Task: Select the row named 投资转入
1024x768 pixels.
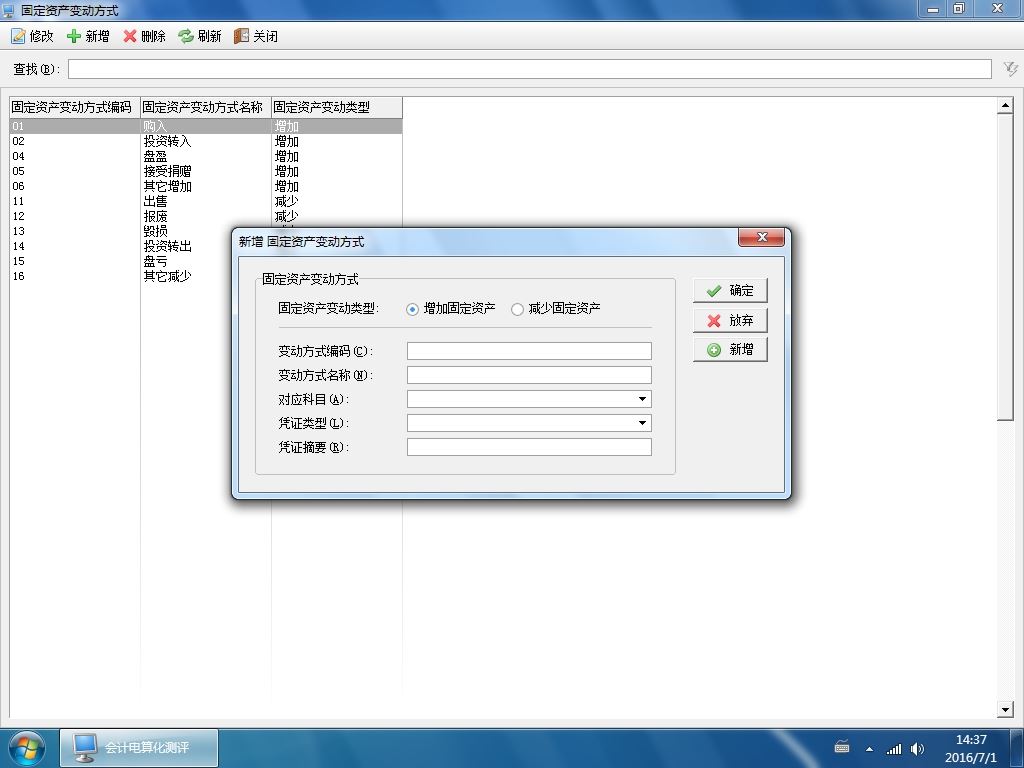Action: (x=206, y=141)
